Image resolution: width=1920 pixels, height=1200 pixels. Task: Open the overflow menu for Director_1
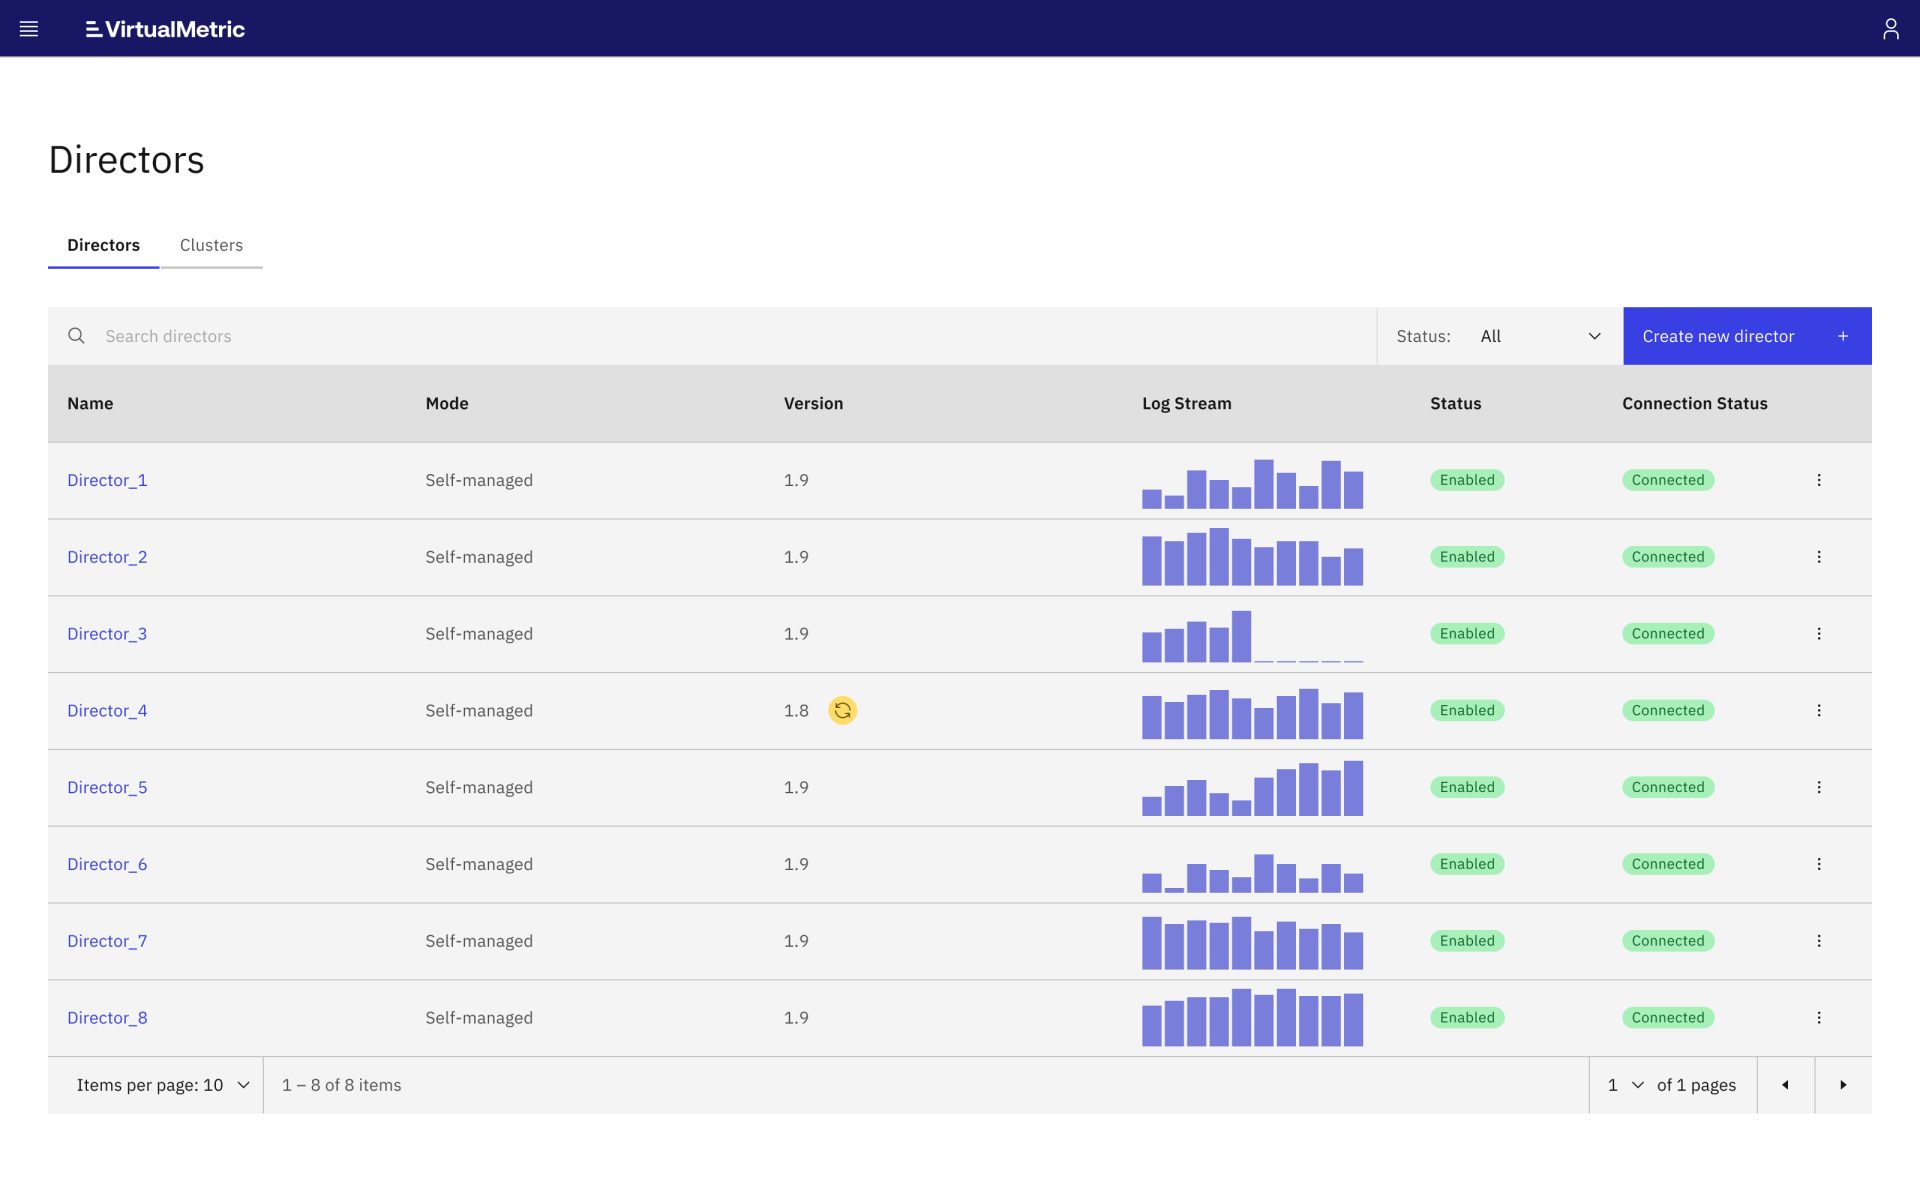[1819, 480]
